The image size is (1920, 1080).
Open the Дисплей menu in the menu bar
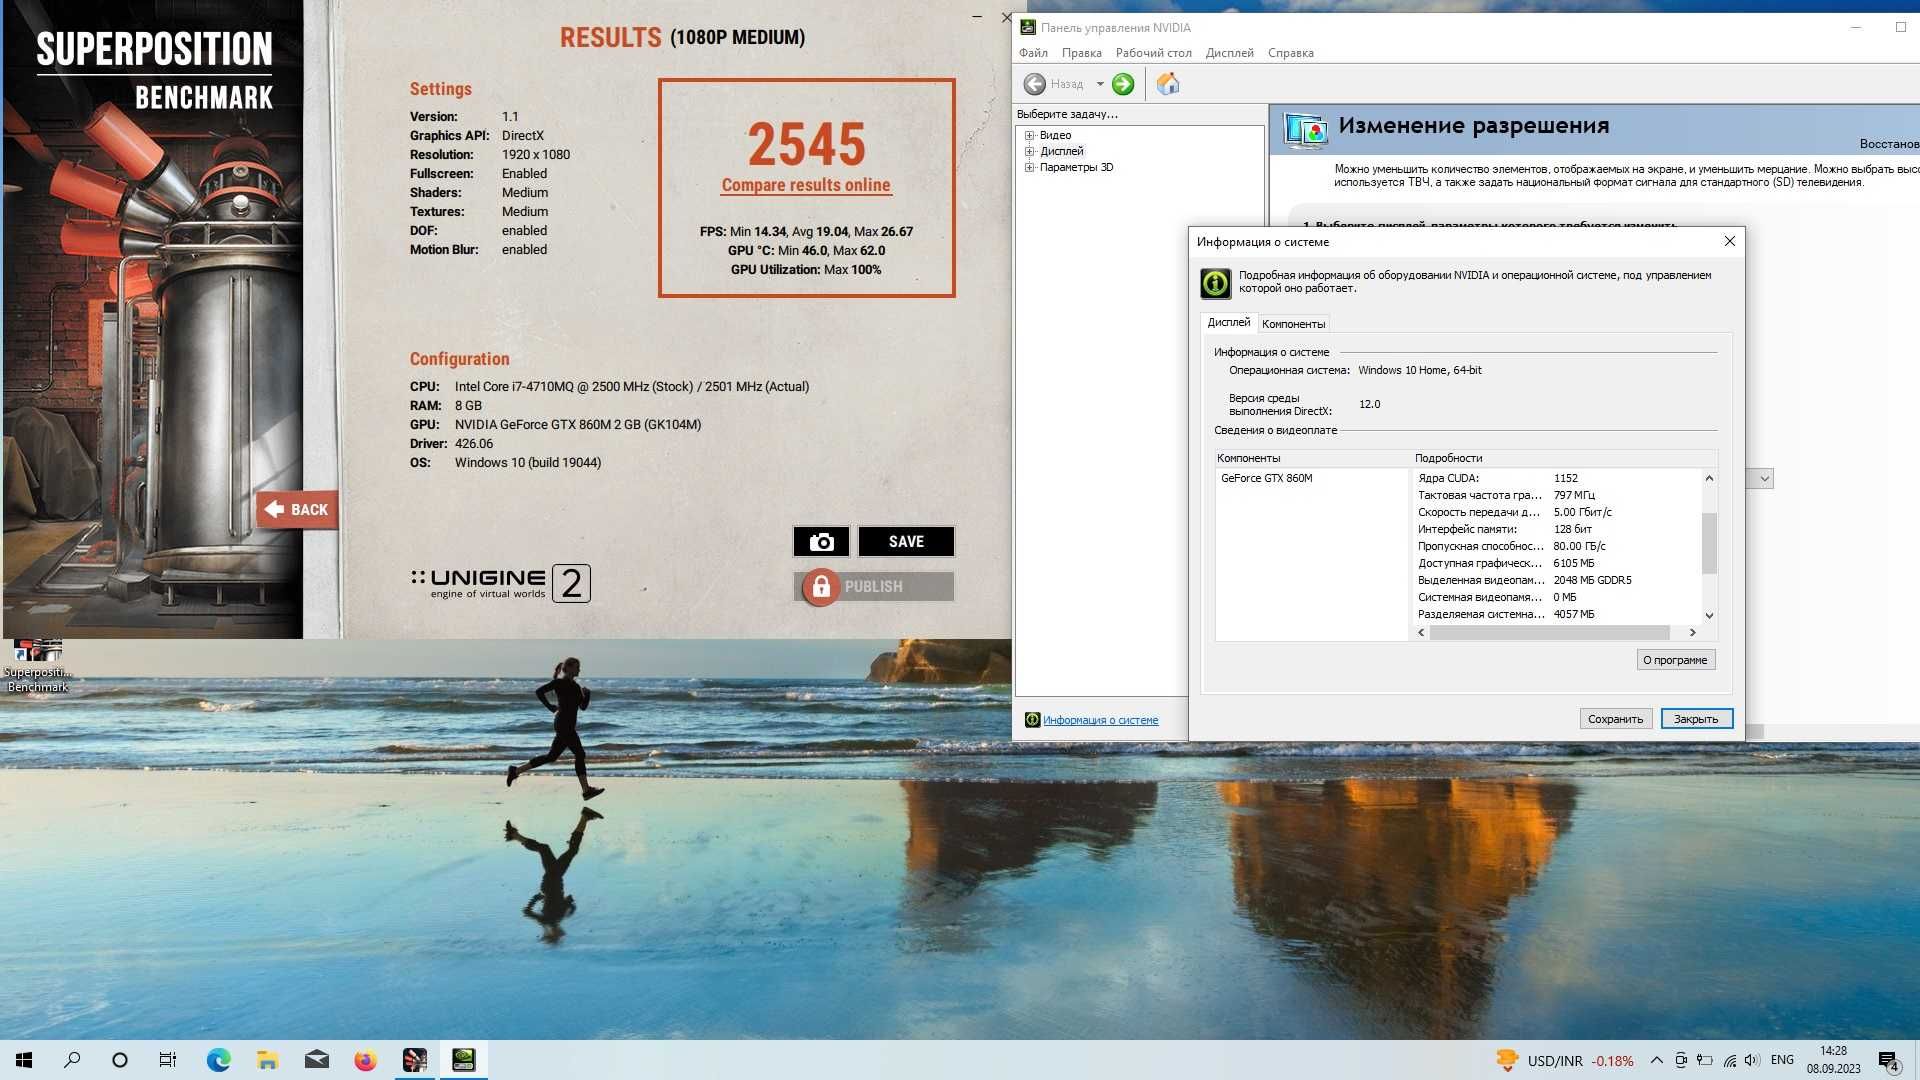point(1229,53)
